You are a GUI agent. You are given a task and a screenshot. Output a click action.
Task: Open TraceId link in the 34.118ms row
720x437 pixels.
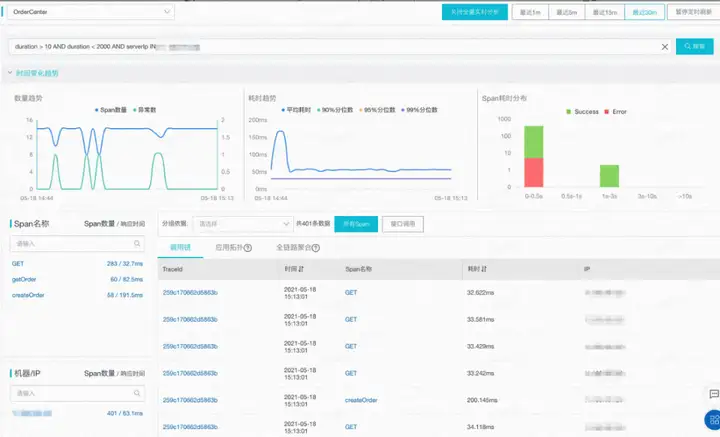point(190,427)
